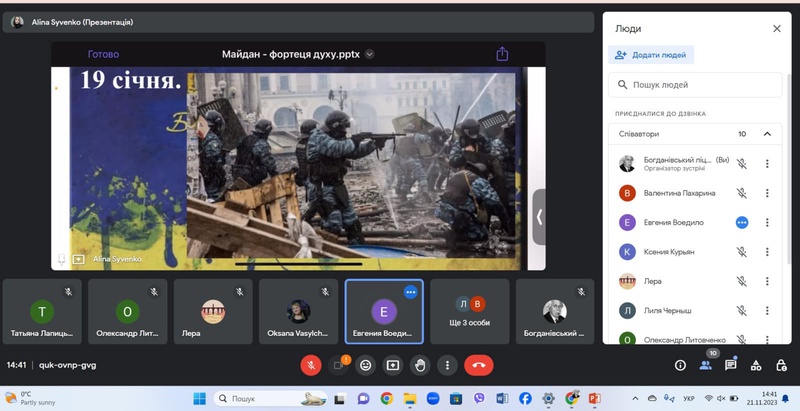This screenshot has height=411, width=800.
Task: Open the Windows Start menu
Action: (199, 398)
